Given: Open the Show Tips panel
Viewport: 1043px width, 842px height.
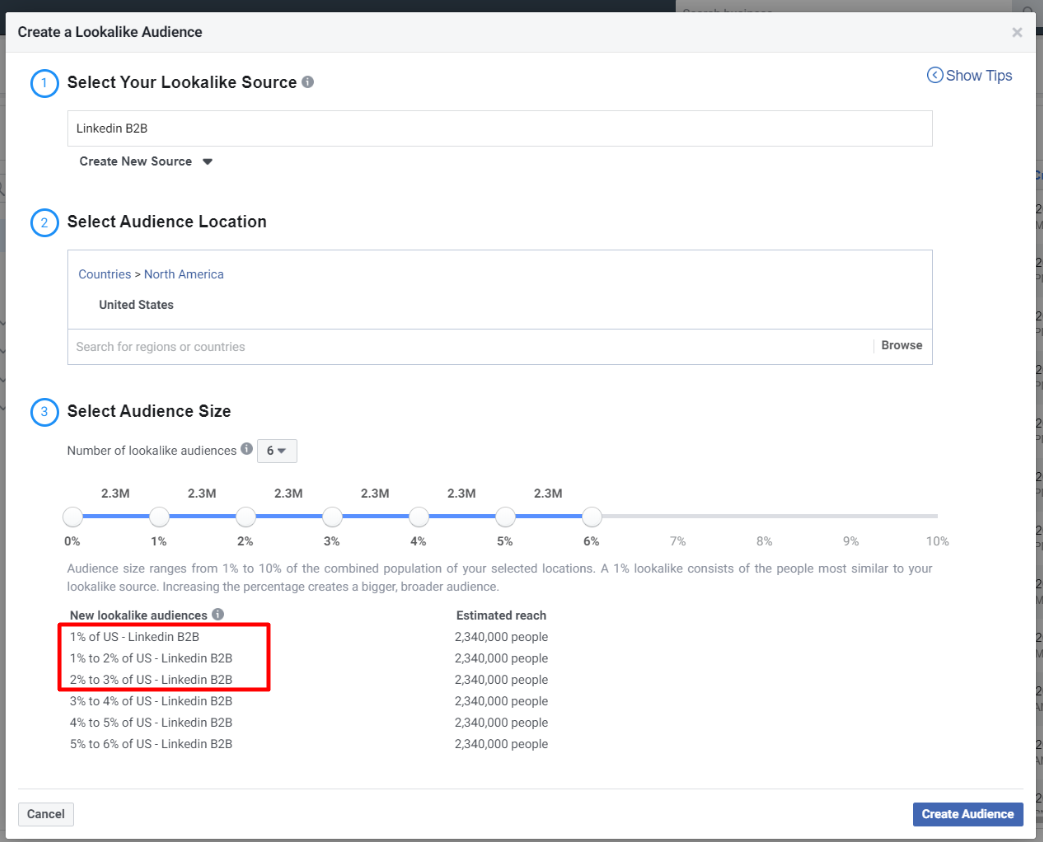Looking at the screenshot, I should [969, 75].
